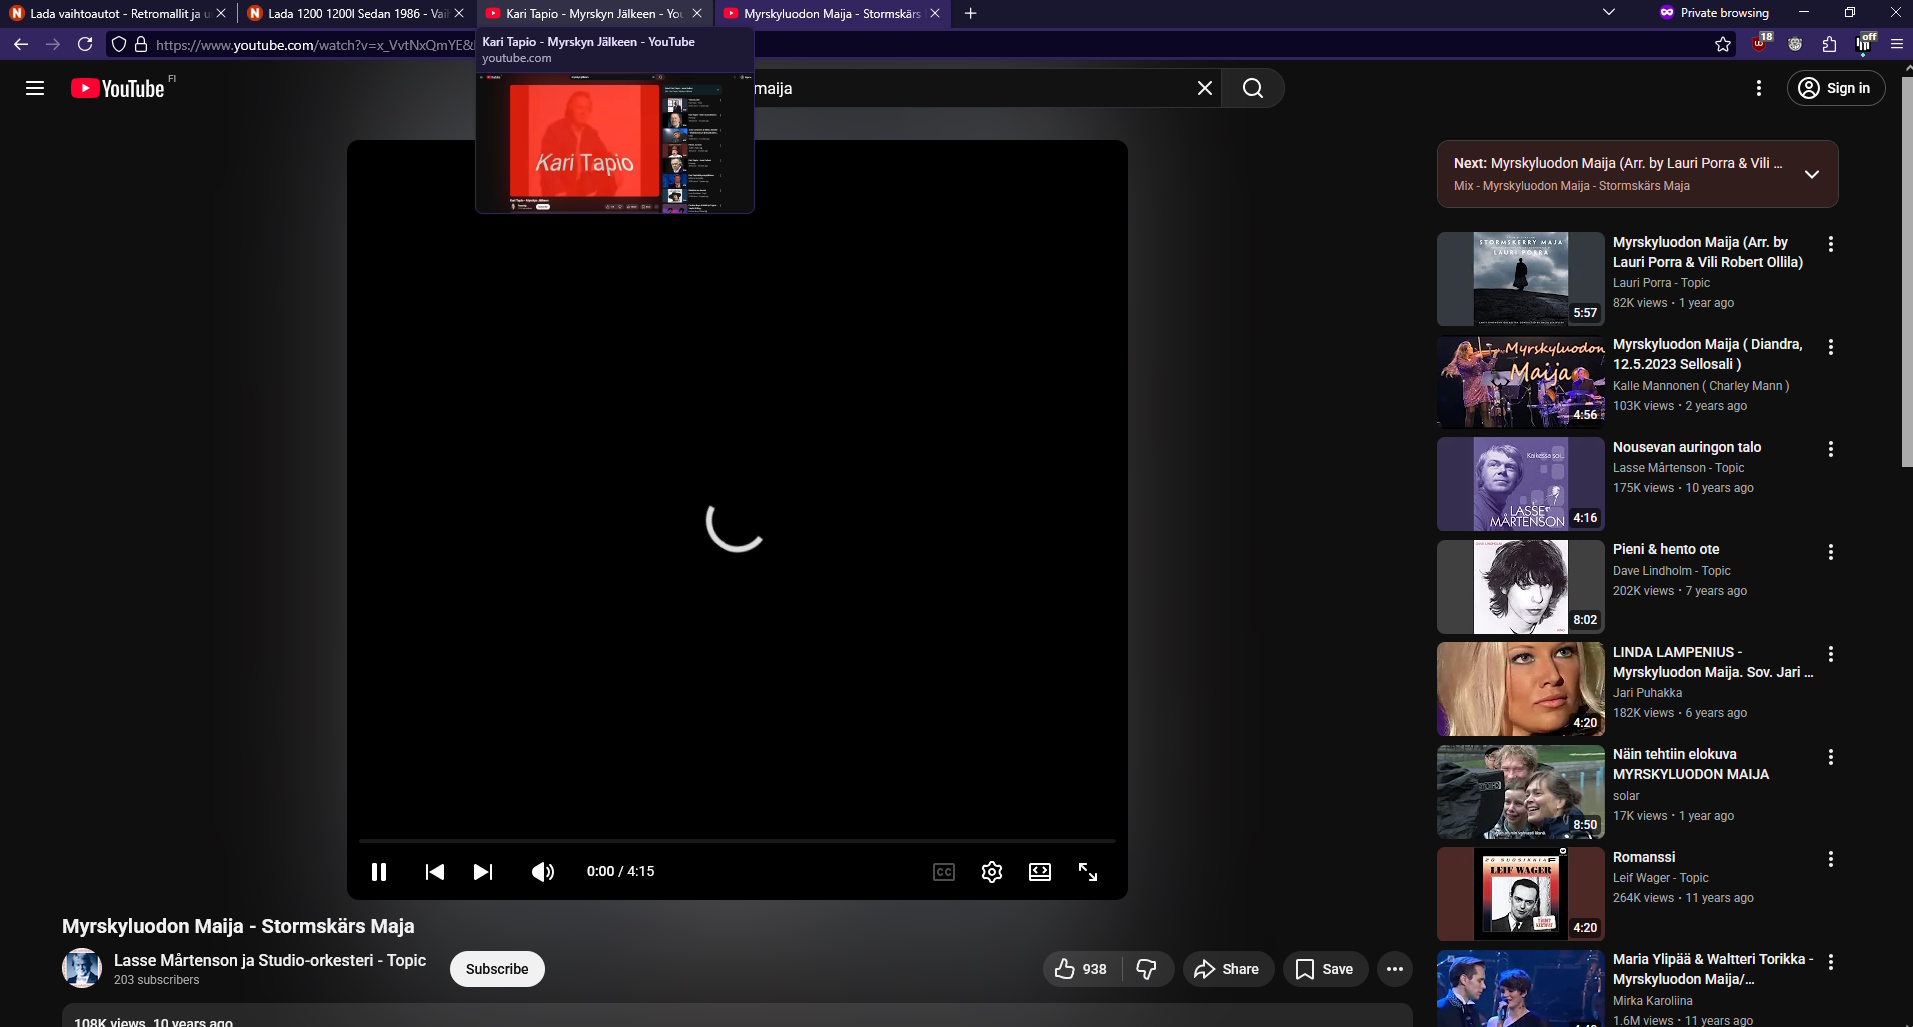
Task: Close the Kari Tapio tab
Action: point(697,14)
